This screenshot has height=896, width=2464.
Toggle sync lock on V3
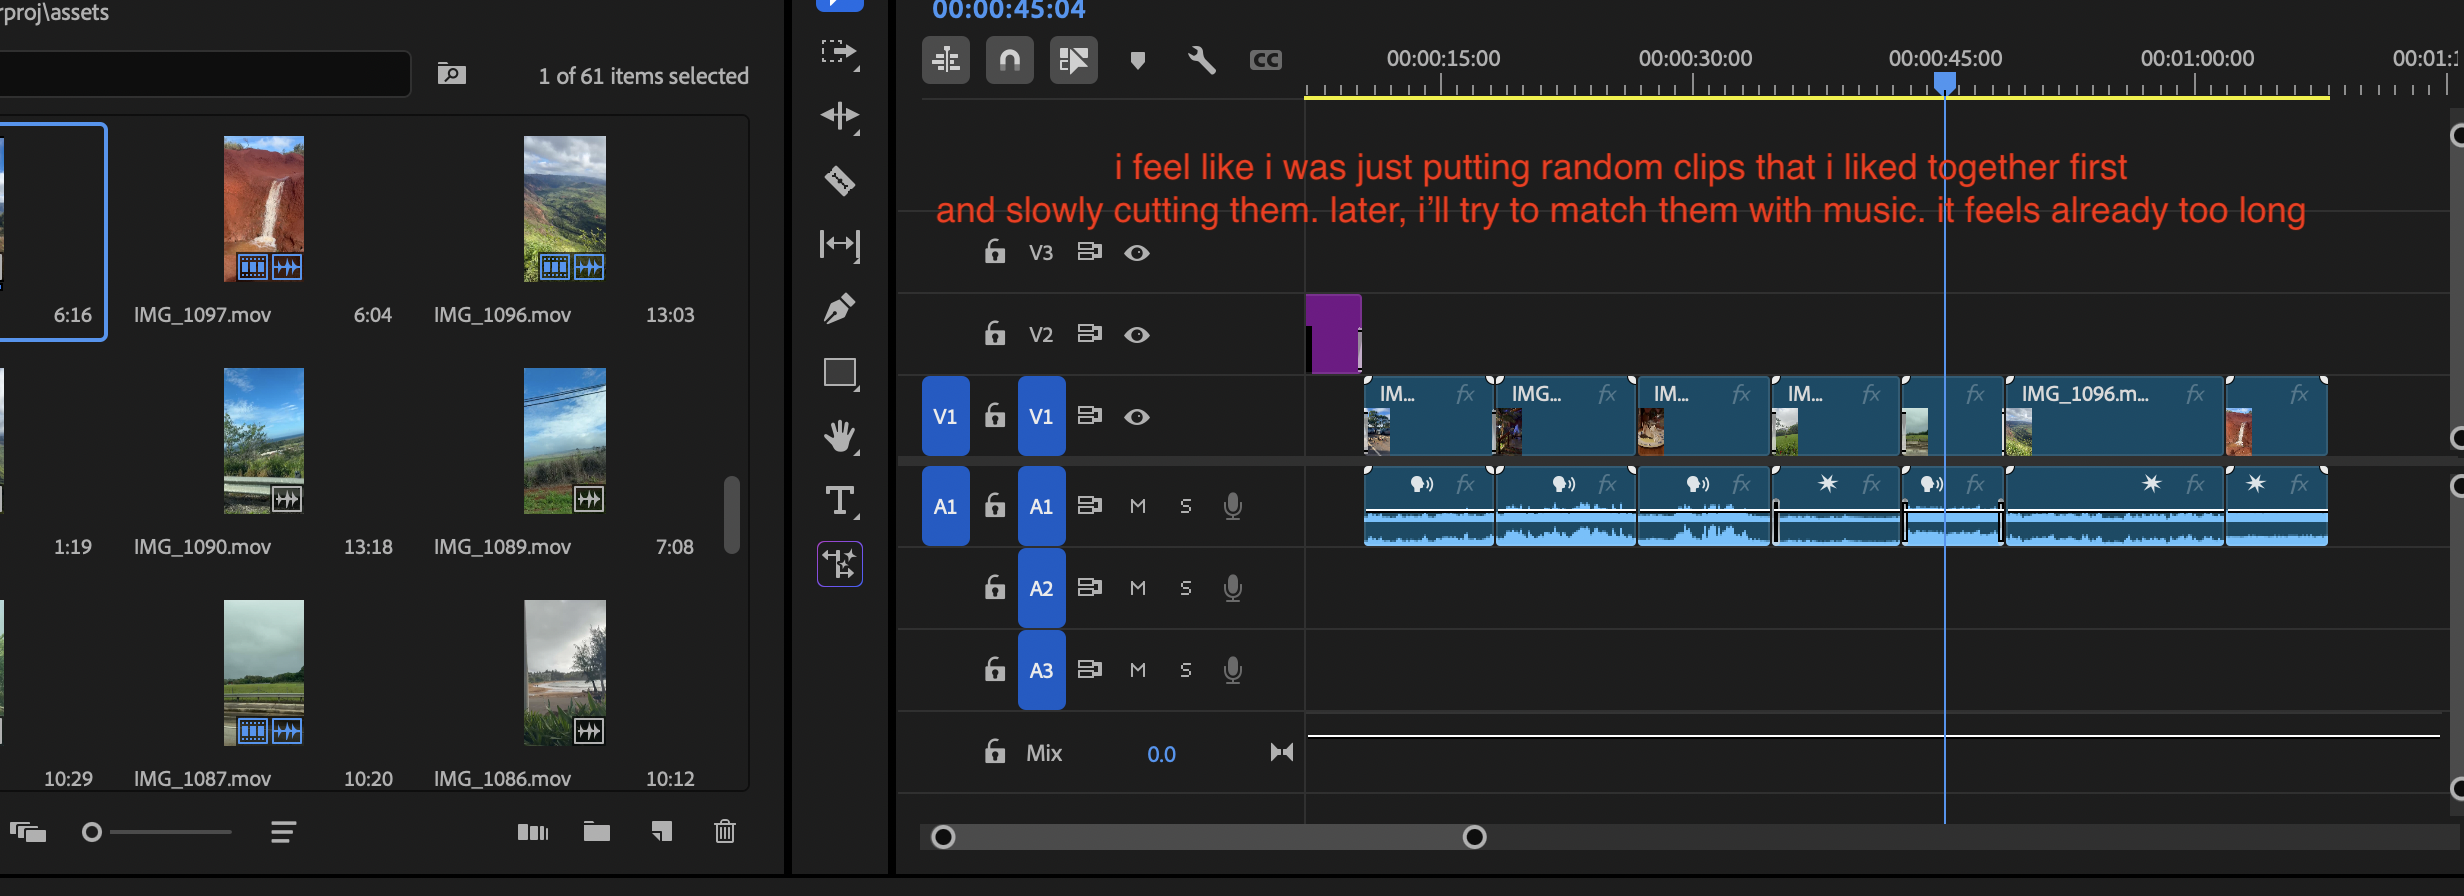[1089, 252]
